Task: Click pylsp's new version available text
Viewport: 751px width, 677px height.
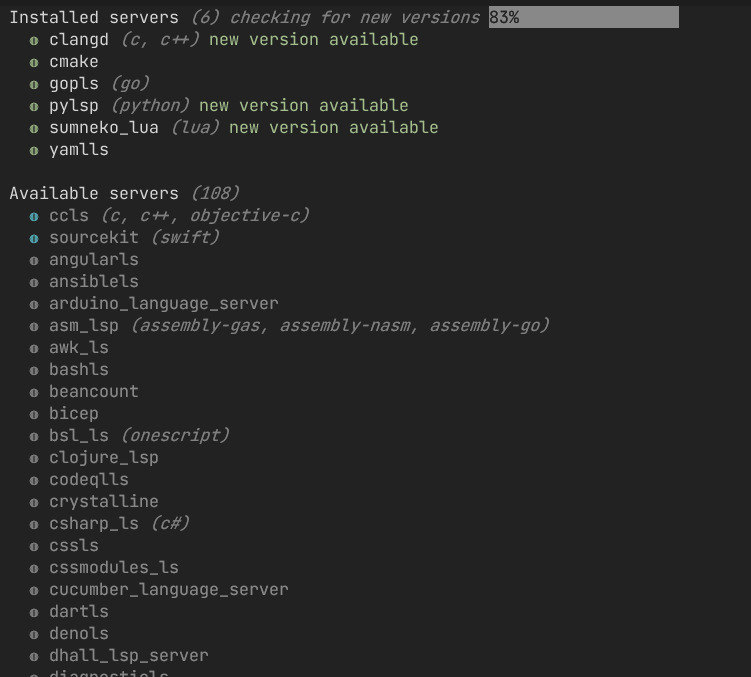Action: (x=303, y=106)
